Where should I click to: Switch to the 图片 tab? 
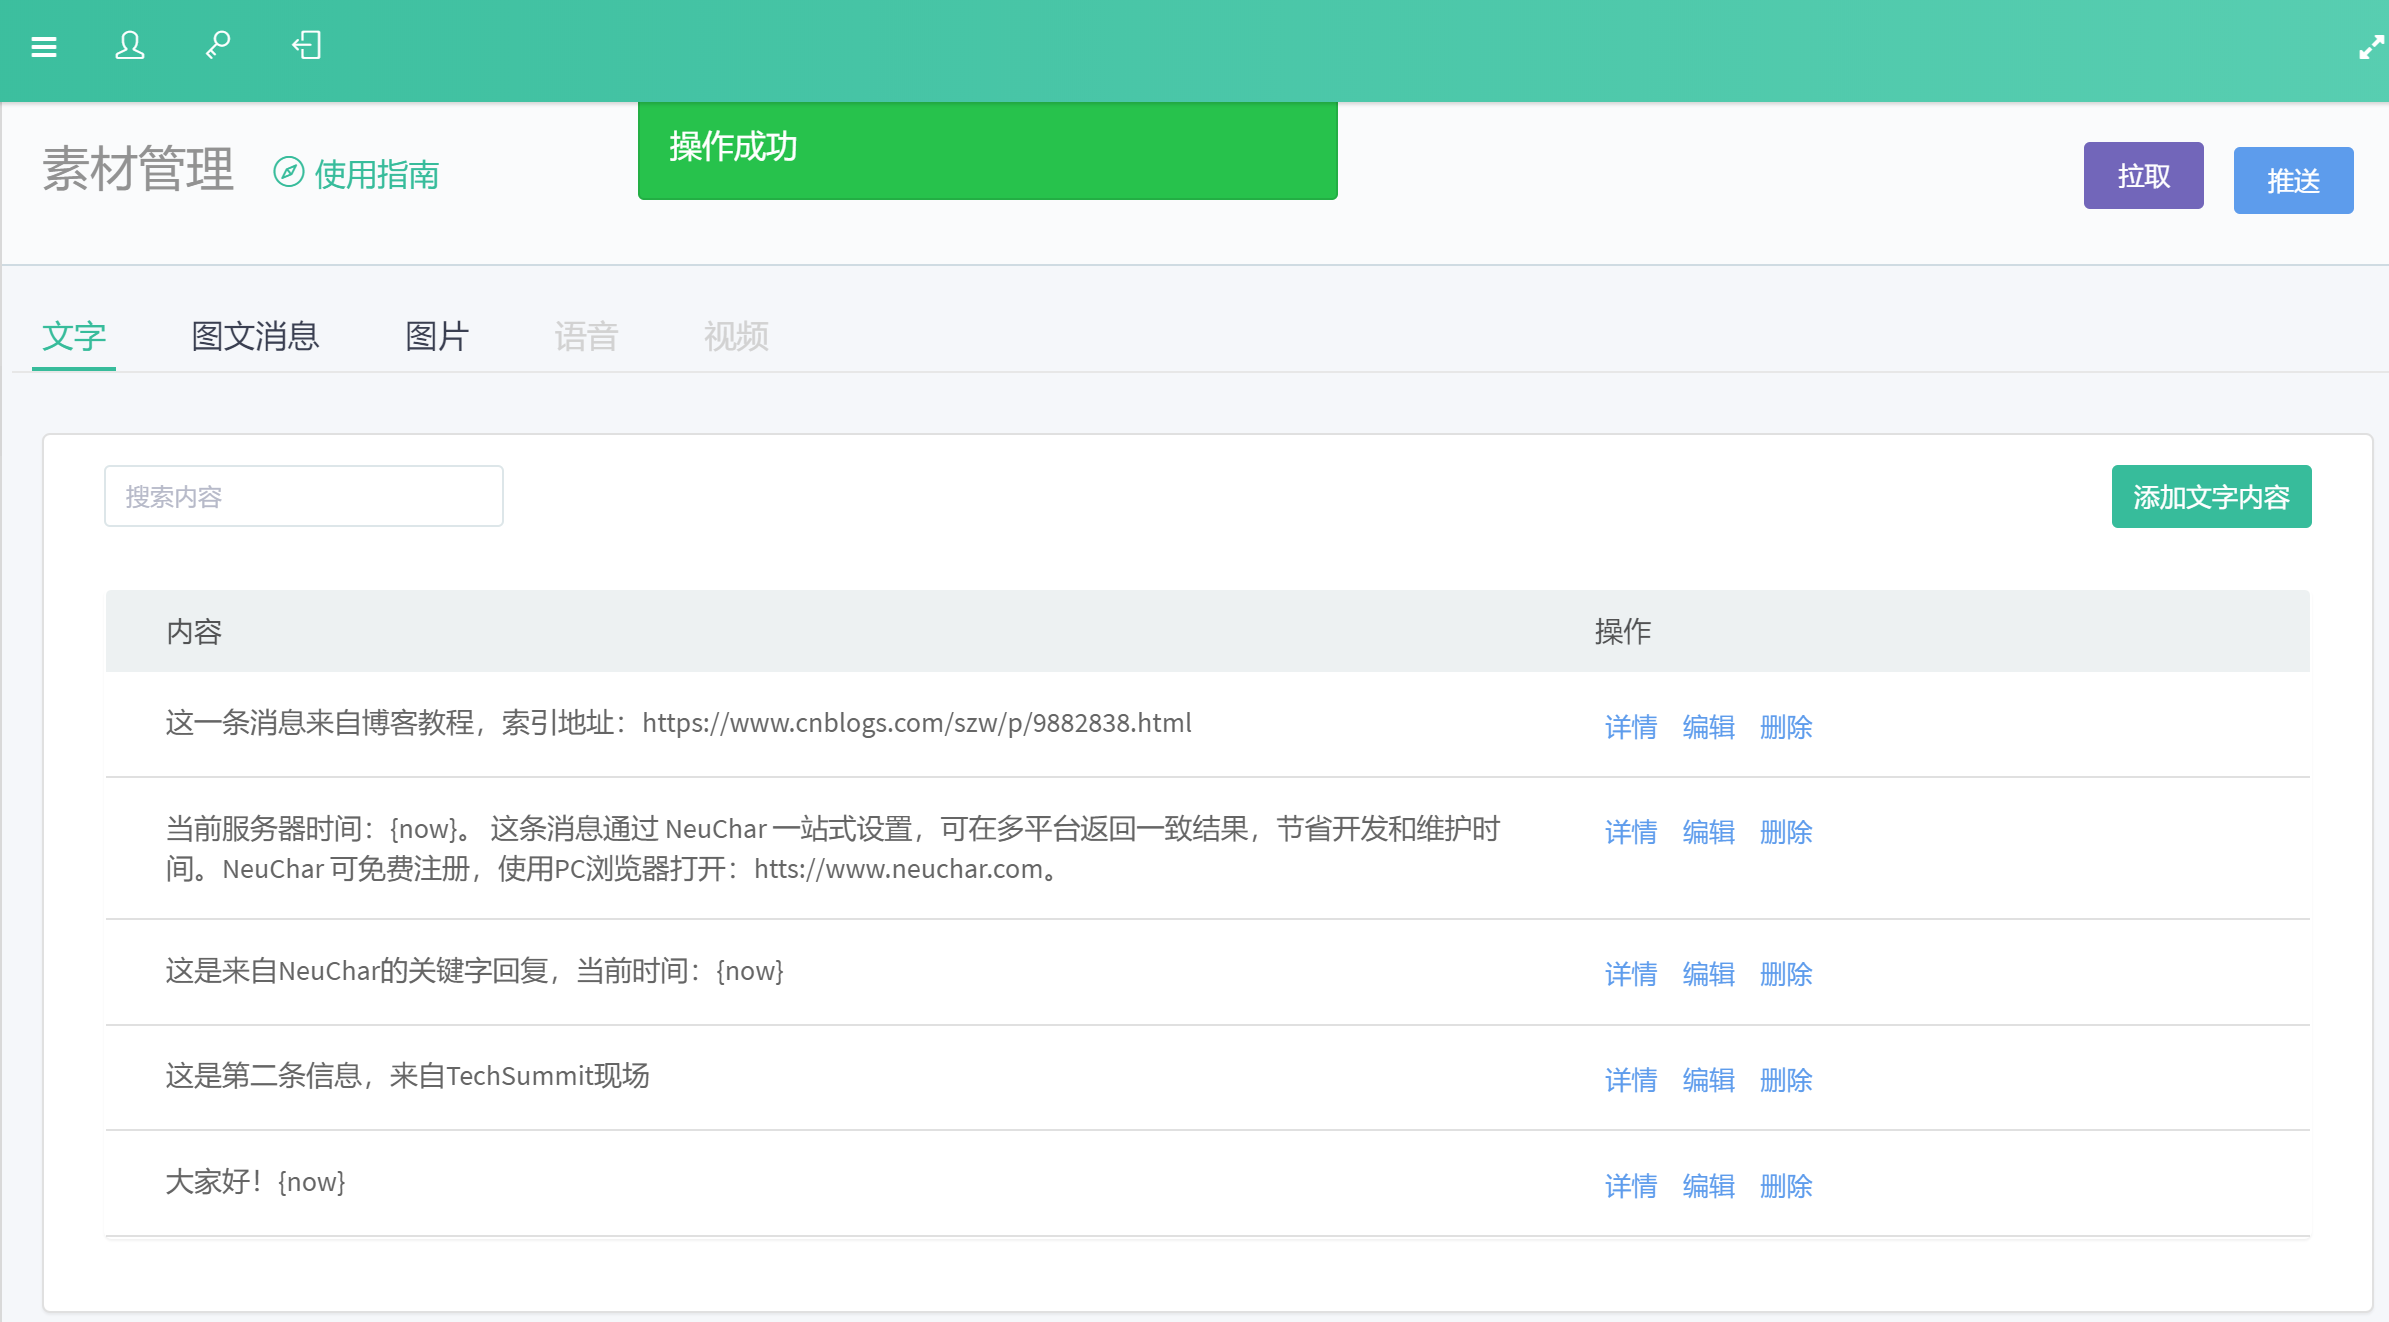pyautogui.click(x=437, y=337)
